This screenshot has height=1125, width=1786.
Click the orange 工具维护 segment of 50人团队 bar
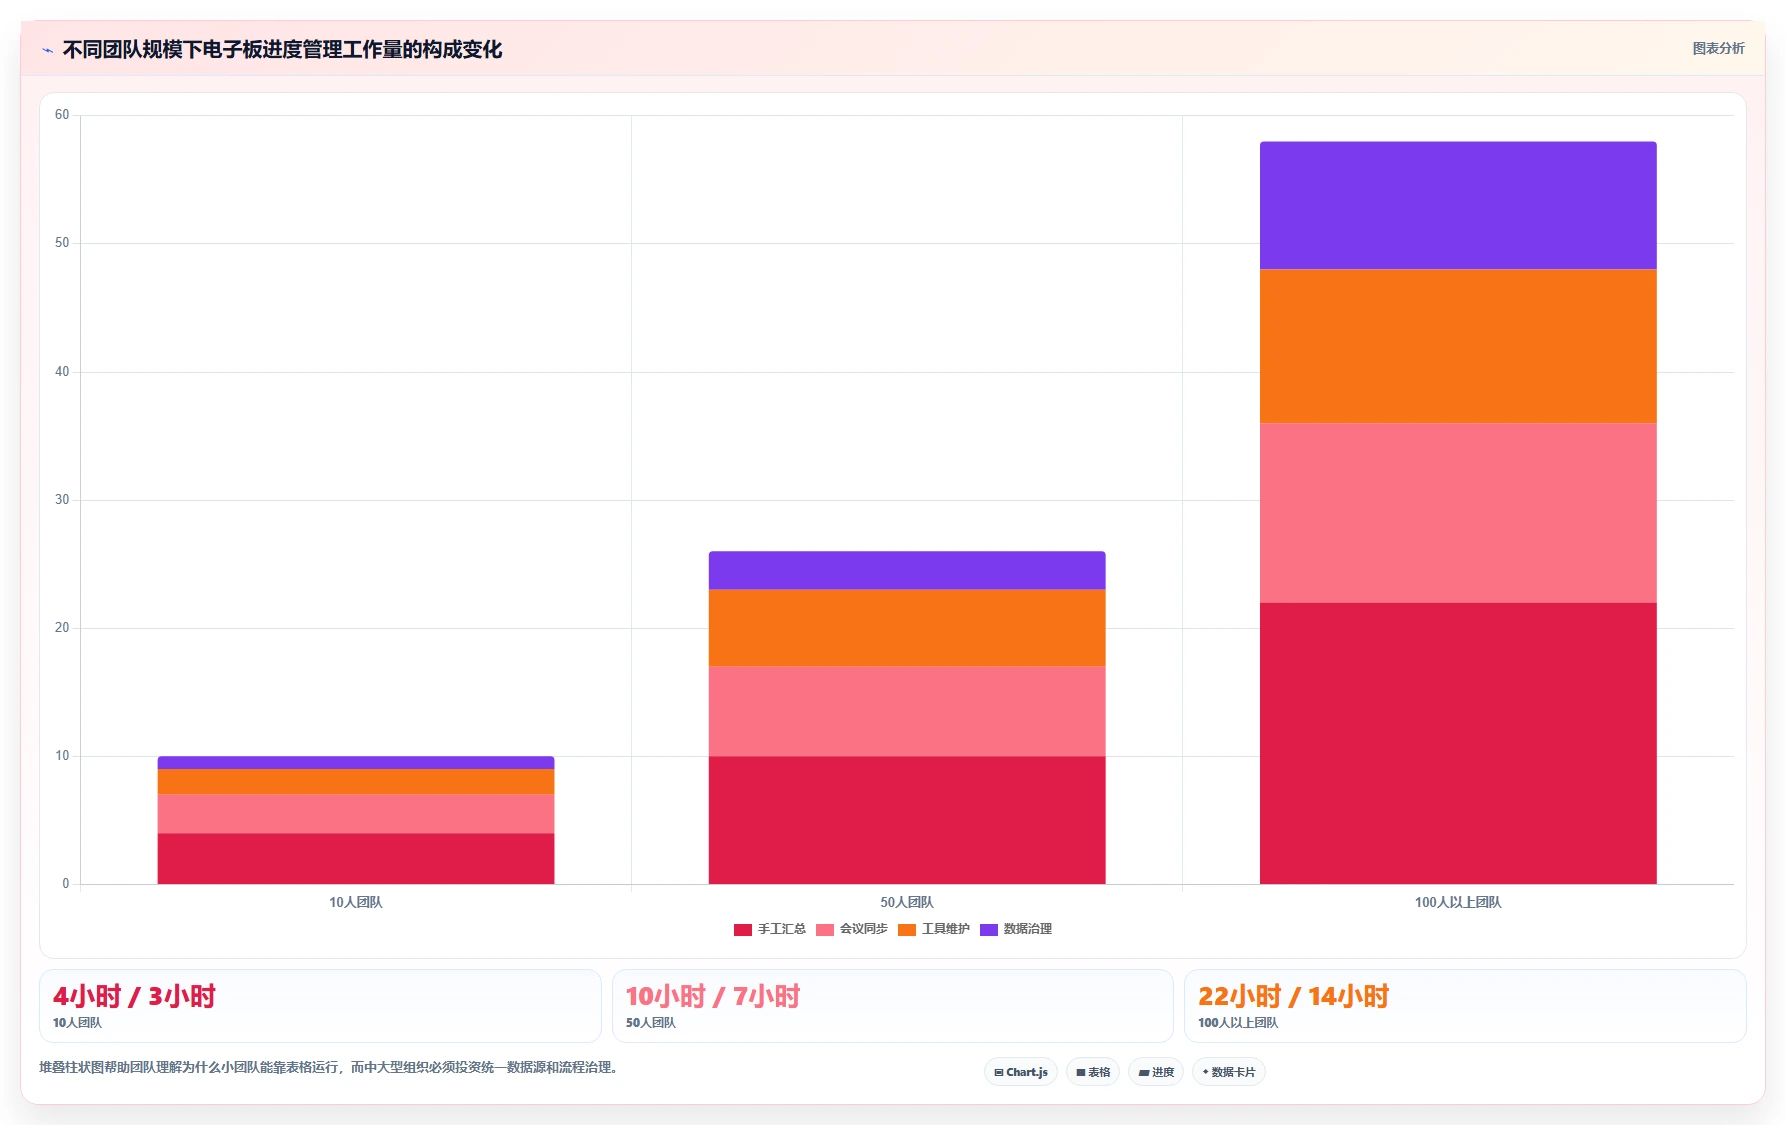(x=907, y=628)
